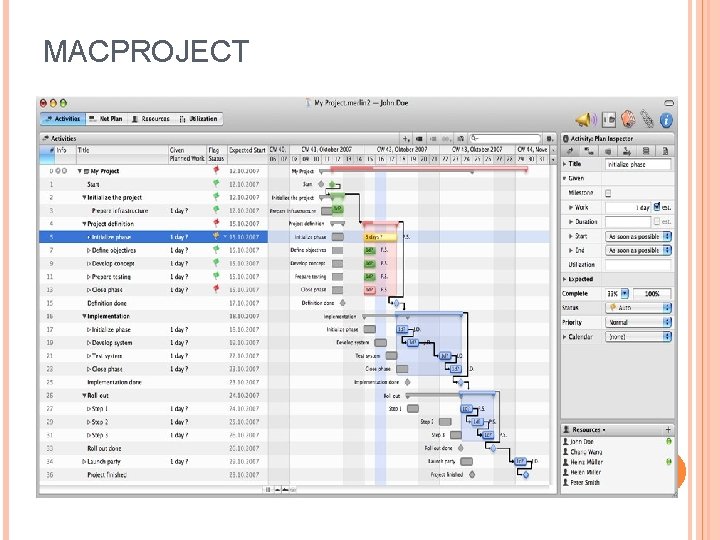Open the blue info inspector icon
This screenshot has height=540, width=720.
coord(666,120)
